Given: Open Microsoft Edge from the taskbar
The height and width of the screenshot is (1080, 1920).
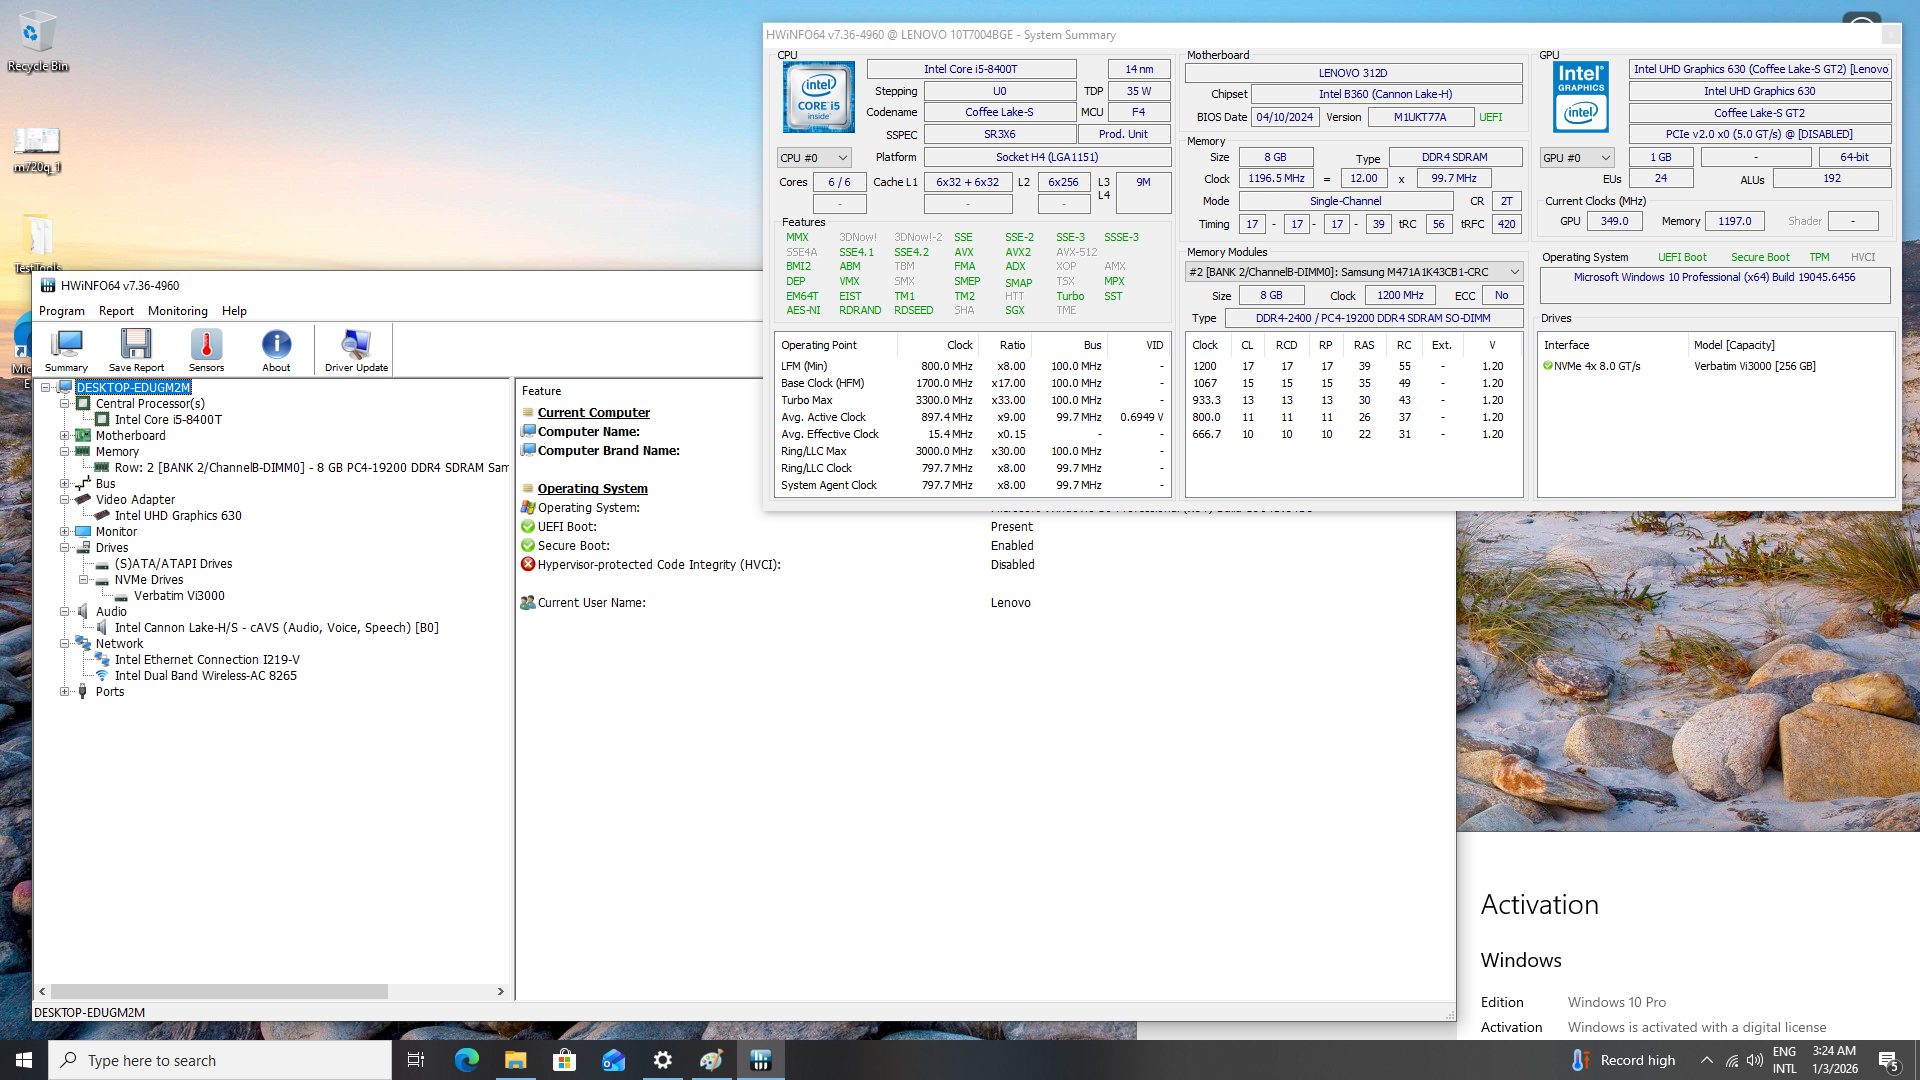Looking at the screenshot, I should [x=467, y=1060].
